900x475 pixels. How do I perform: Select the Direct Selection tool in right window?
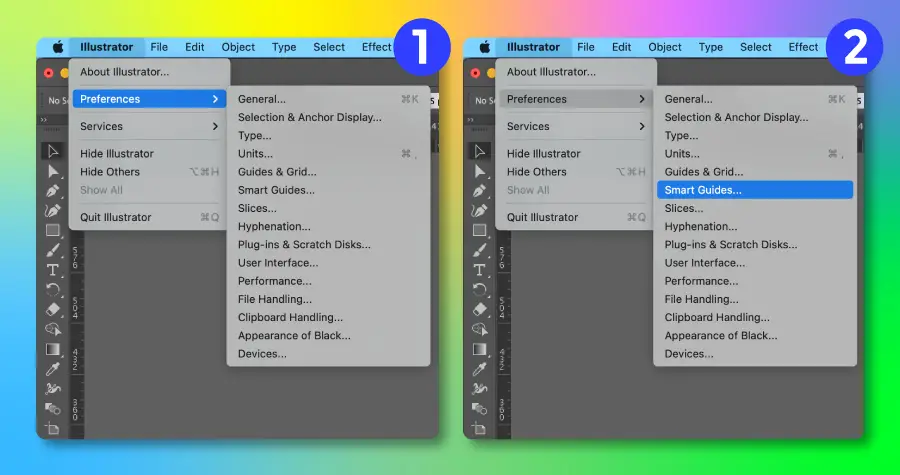click(480, 171)
